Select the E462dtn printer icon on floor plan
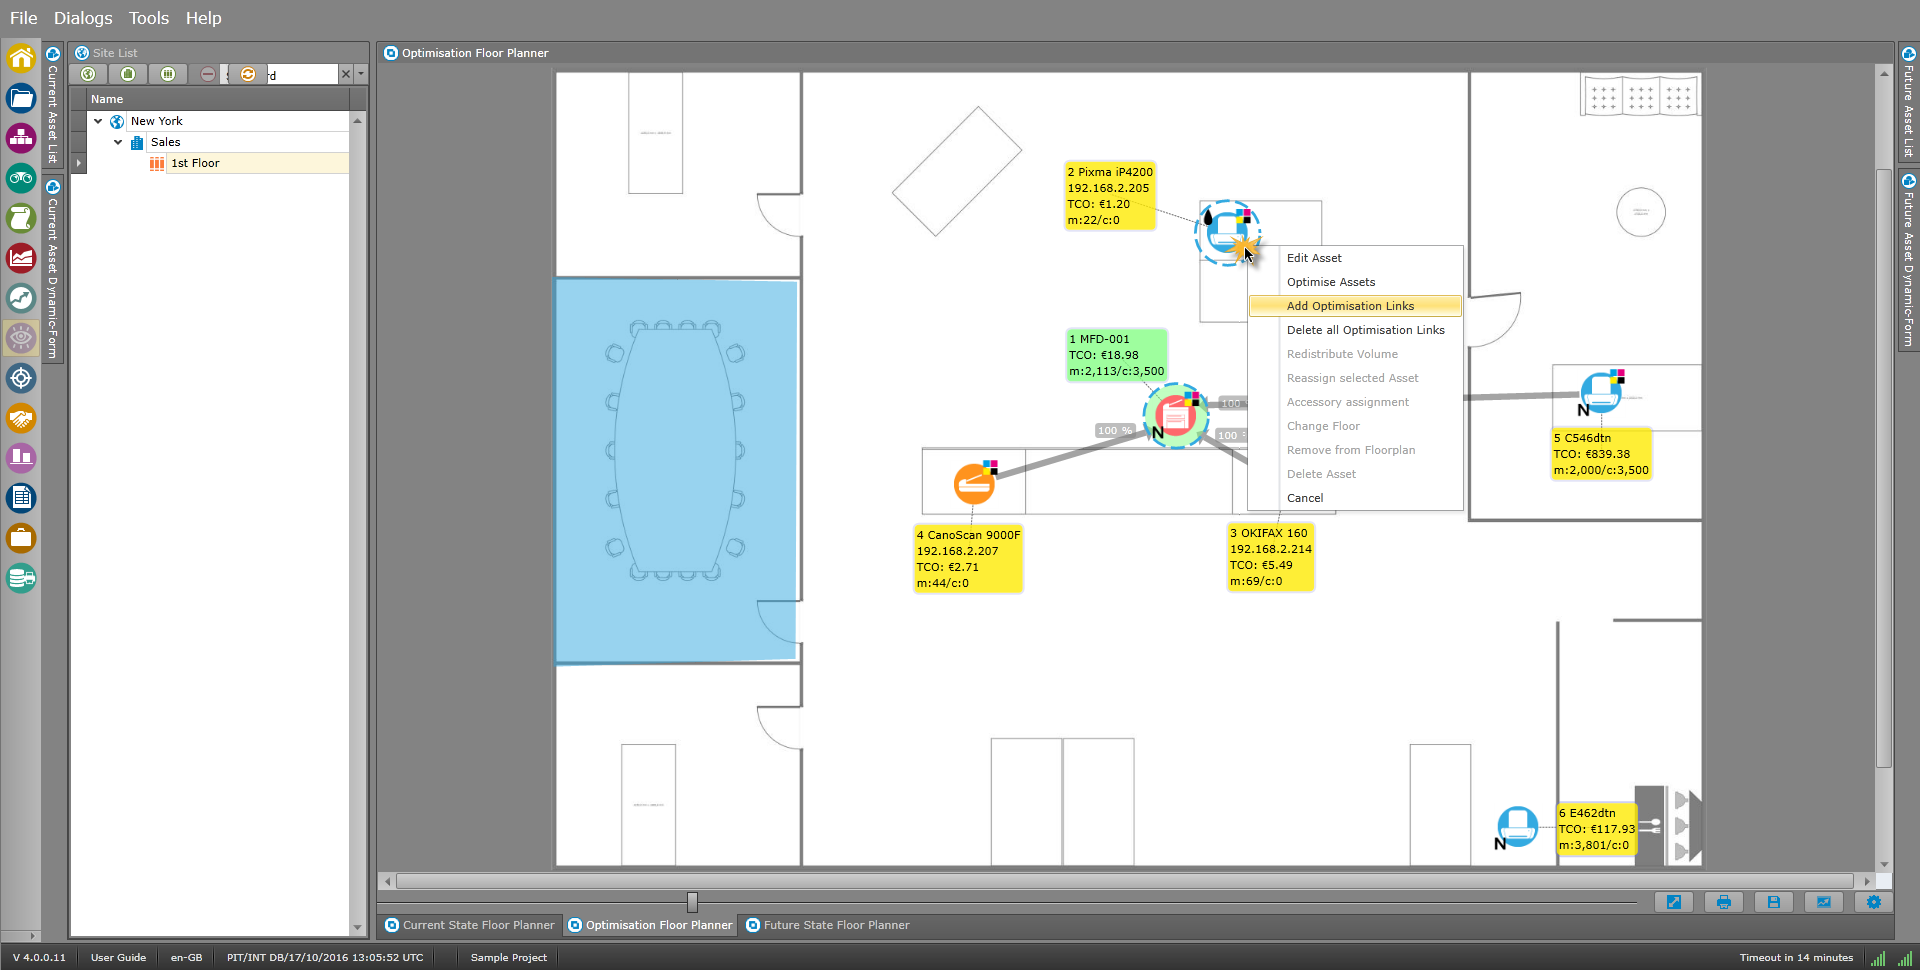 coord(1517,826)
